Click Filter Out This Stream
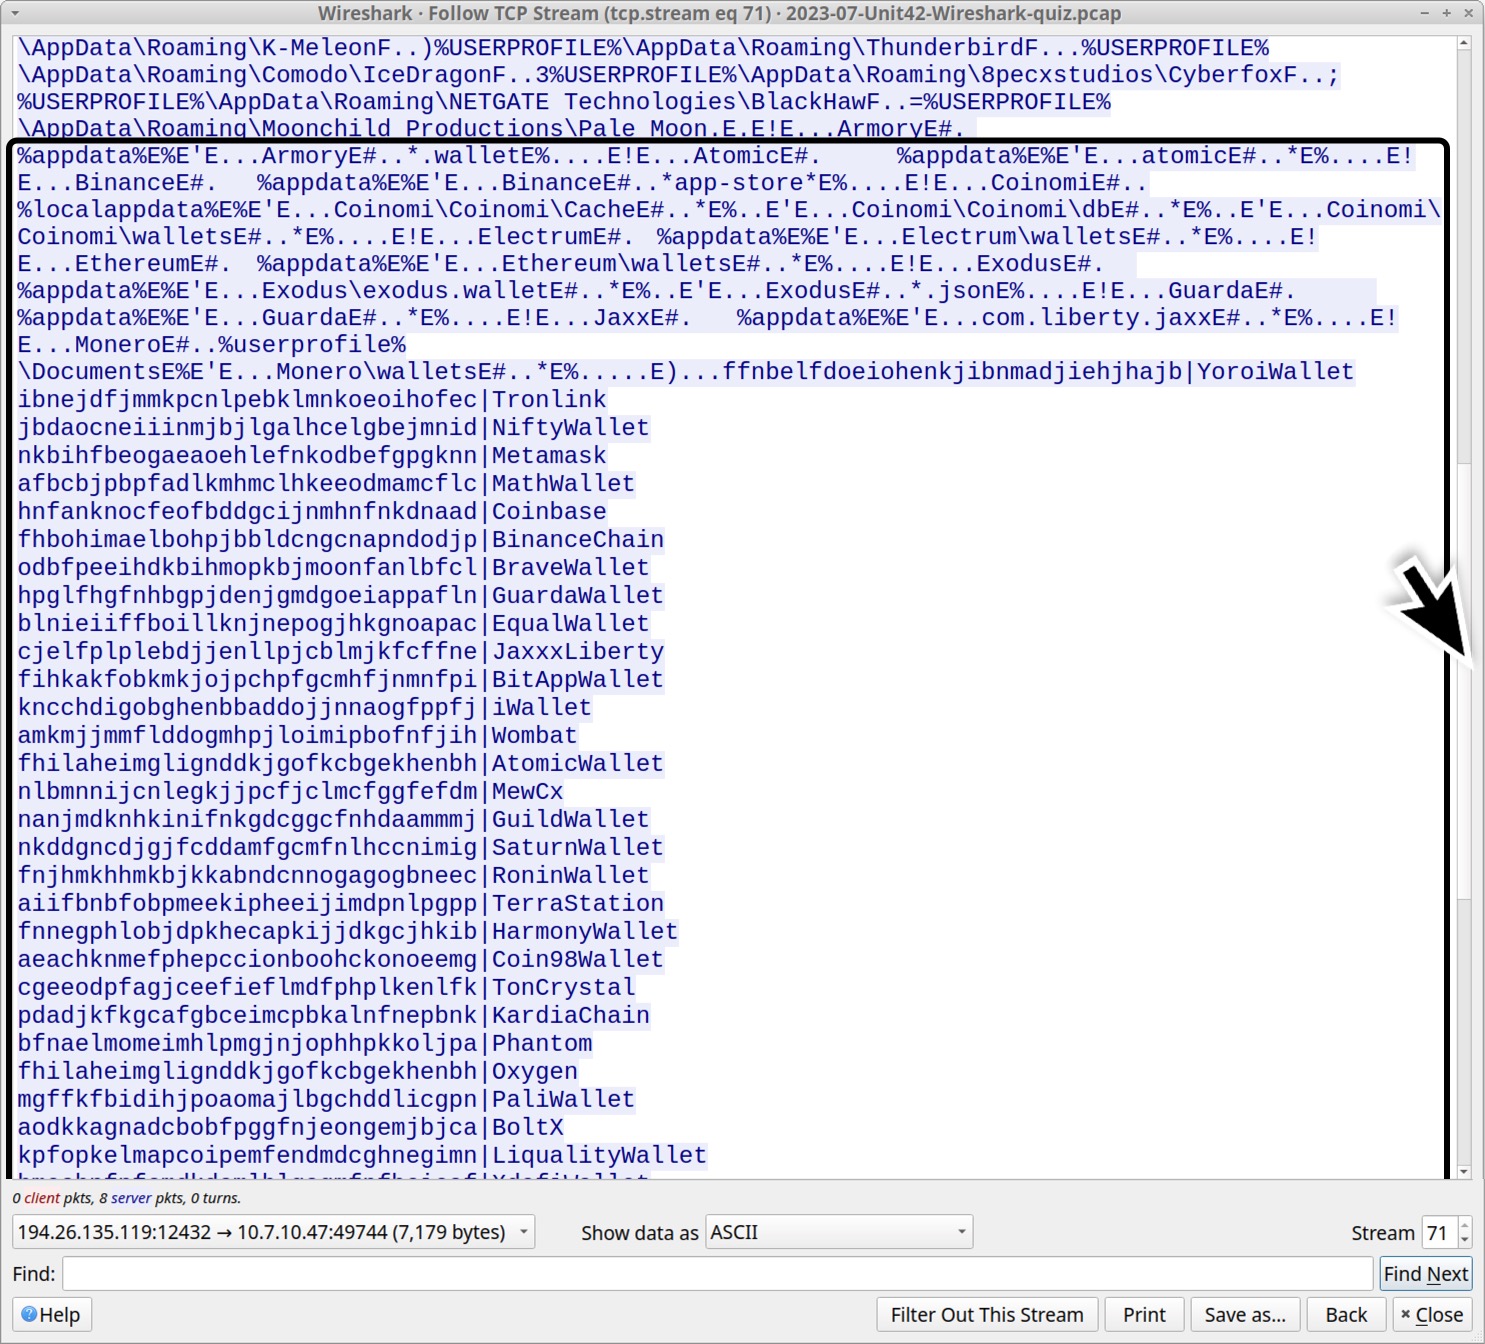 [x=986, y=1314]
